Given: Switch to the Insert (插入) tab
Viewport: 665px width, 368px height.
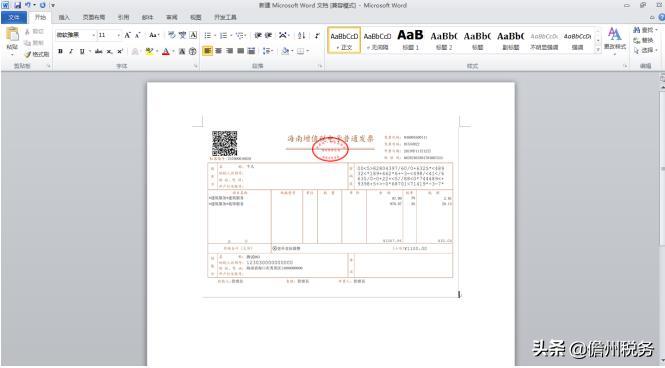Looking at the screenshot, I should click(64, 17).
